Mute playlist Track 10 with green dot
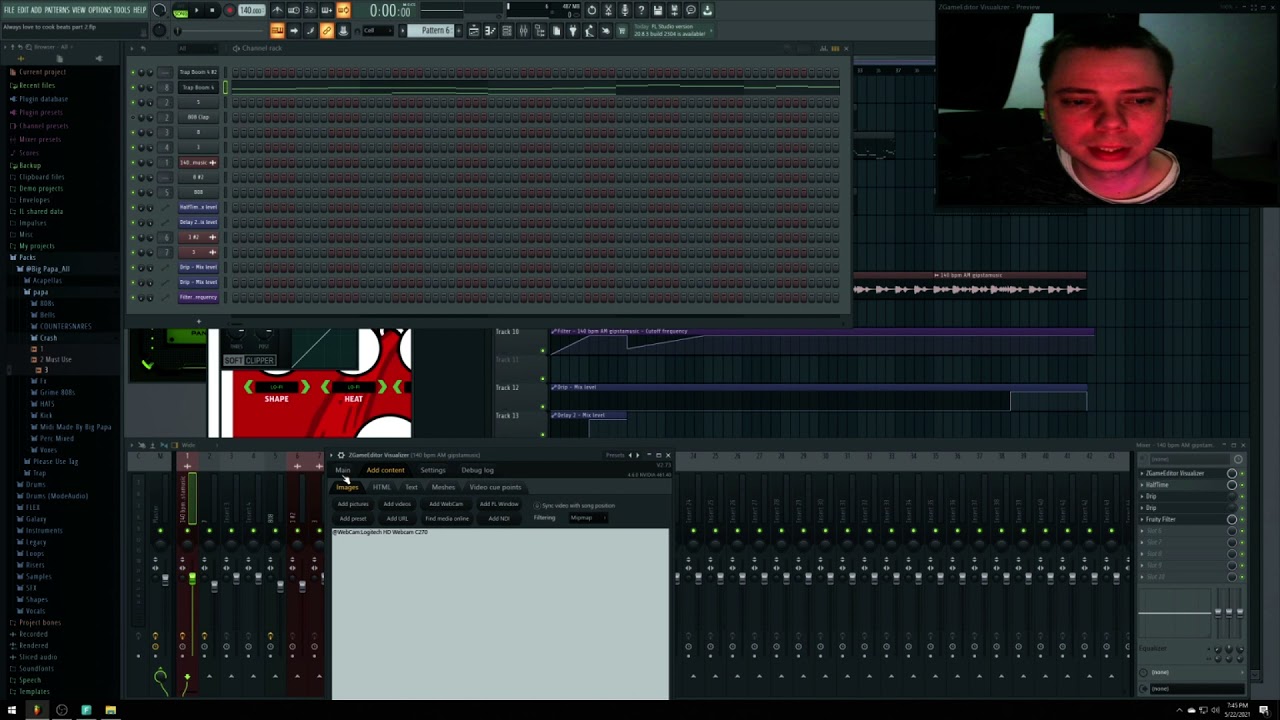The height and width of the screenshot is (720, 1280). click(543, 350)
